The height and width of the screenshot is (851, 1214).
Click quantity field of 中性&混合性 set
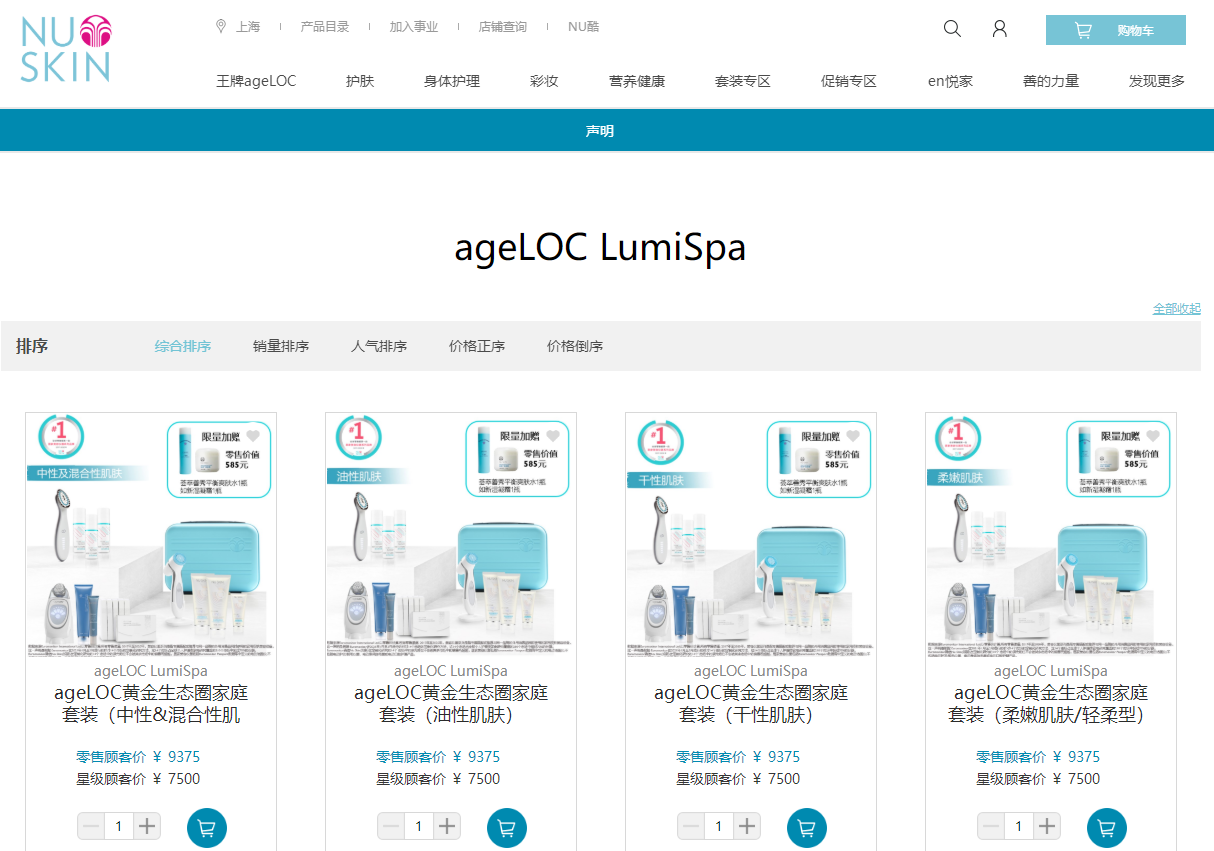(x=119, y=826)
